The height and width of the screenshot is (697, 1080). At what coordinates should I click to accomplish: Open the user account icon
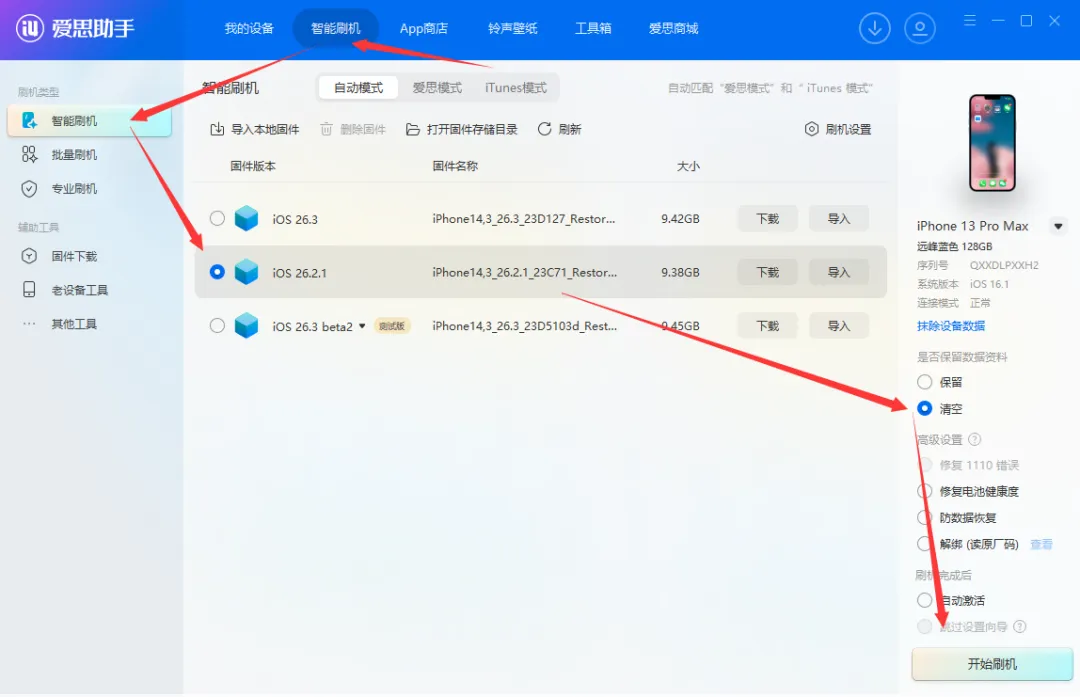click(x=920, y=28)
